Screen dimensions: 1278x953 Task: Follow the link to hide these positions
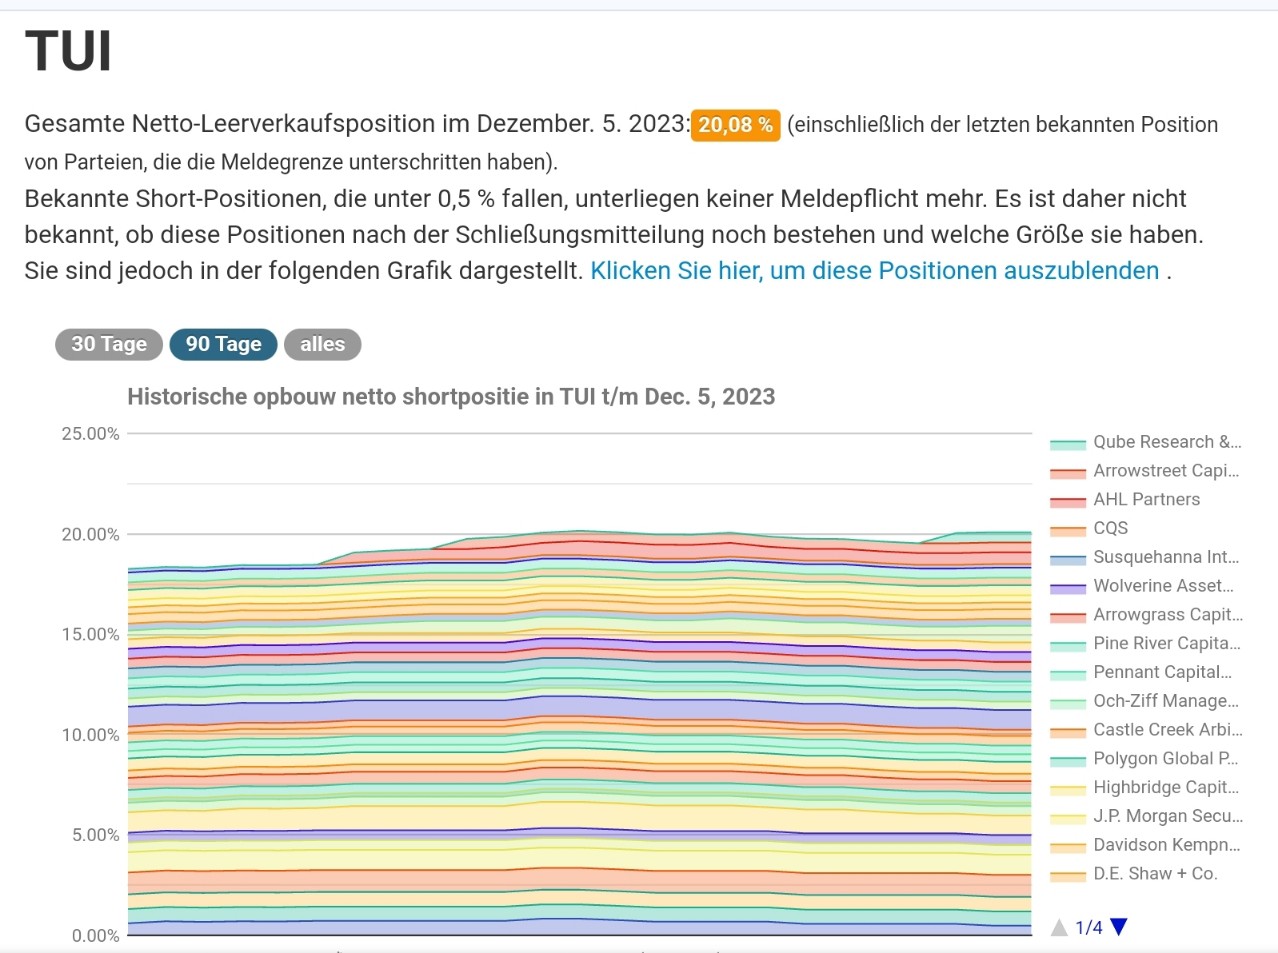(x=875, y=271)
